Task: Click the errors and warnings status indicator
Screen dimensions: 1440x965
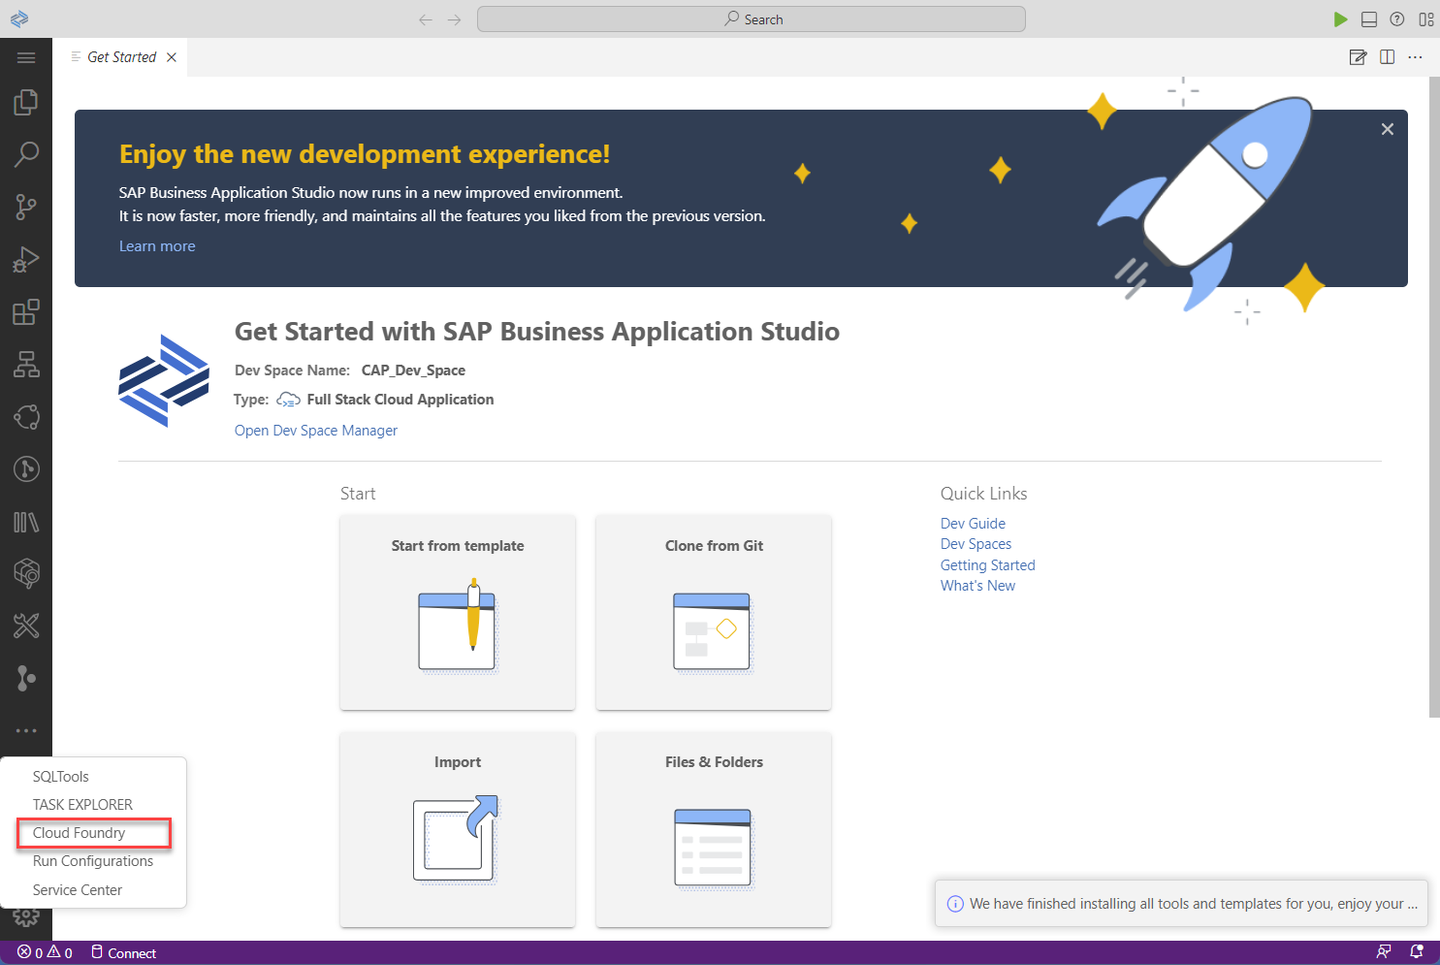Action: (45, 953)
